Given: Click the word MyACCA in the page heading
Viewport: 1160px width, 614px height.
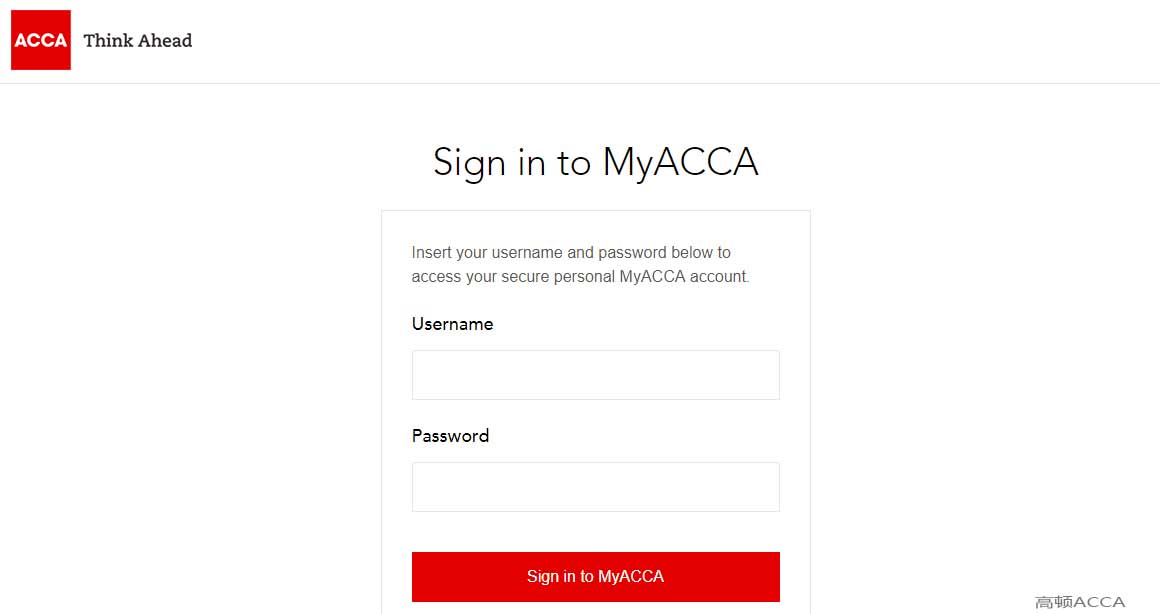Looking at the screenshot, I should (x=681, y=162).
